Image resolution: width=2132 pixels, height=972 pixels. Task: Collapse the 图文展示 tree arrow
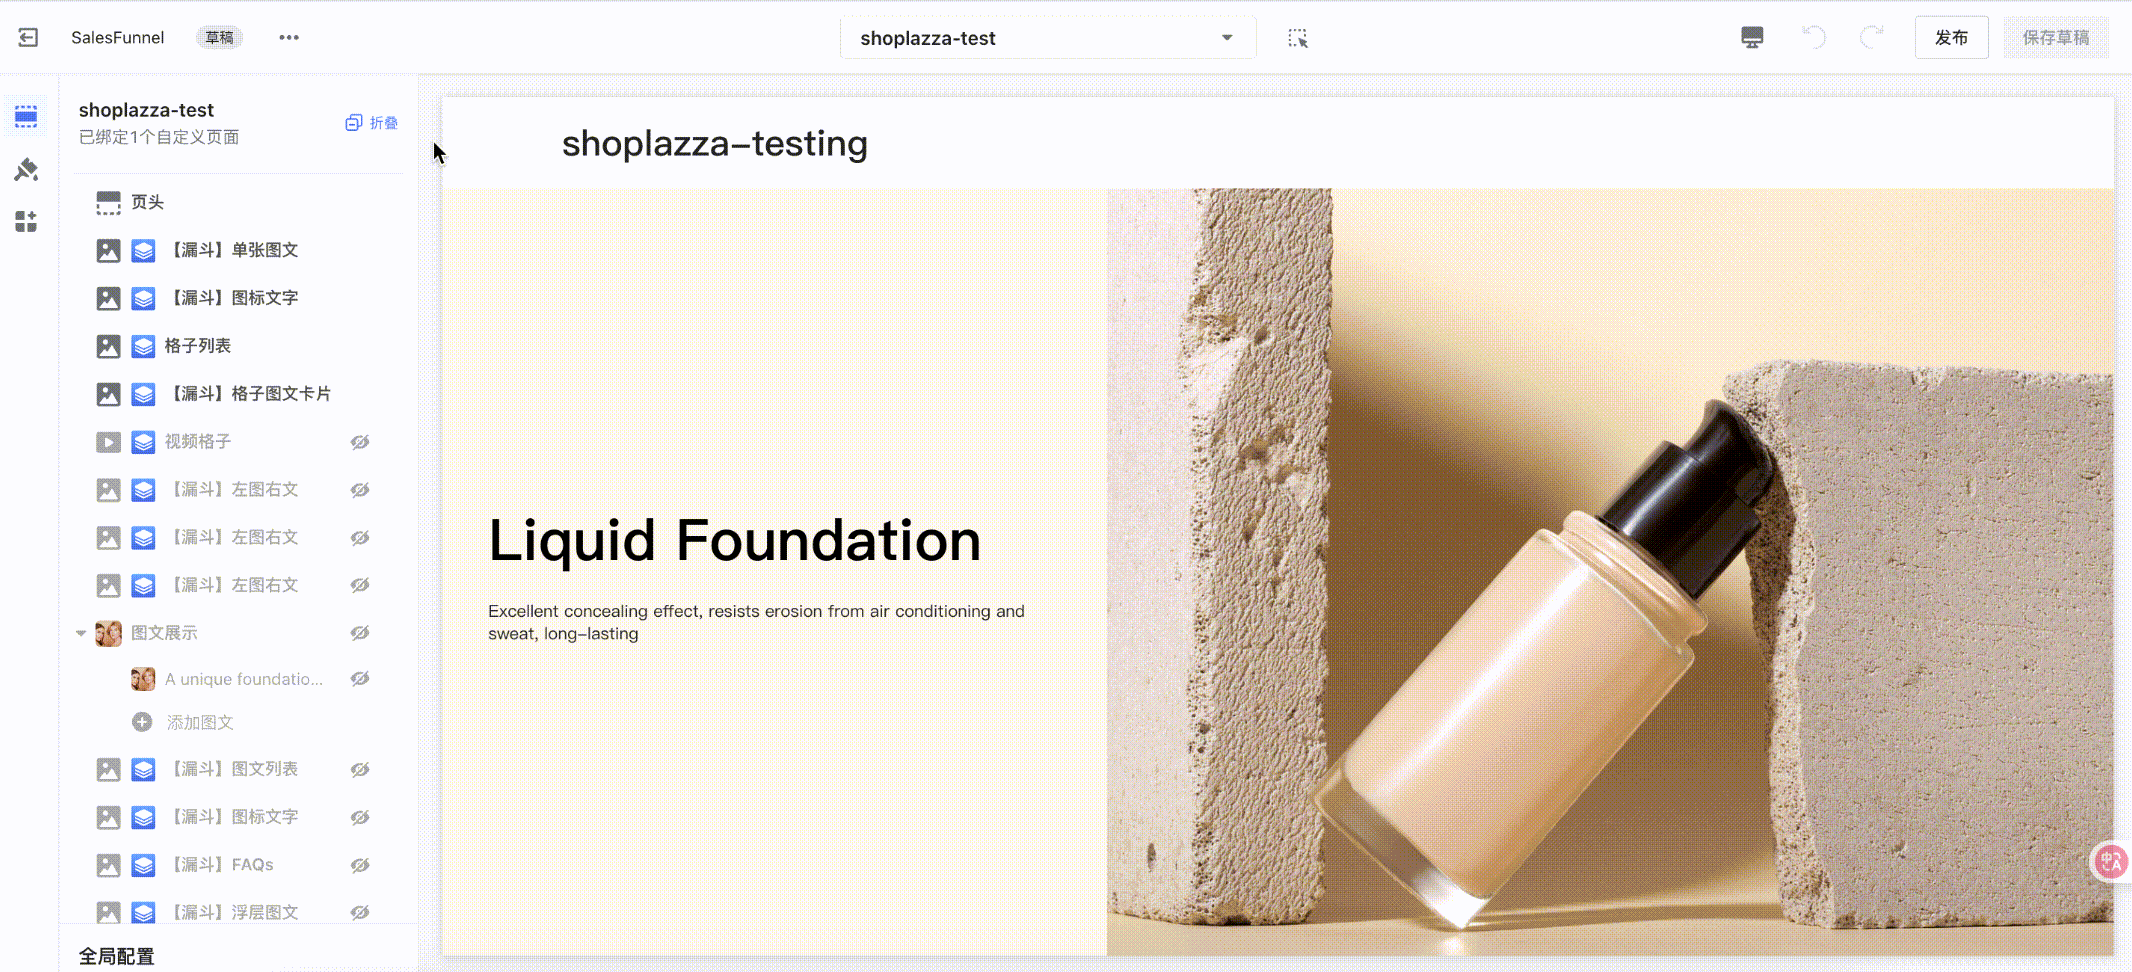click(x=81, y=633)
